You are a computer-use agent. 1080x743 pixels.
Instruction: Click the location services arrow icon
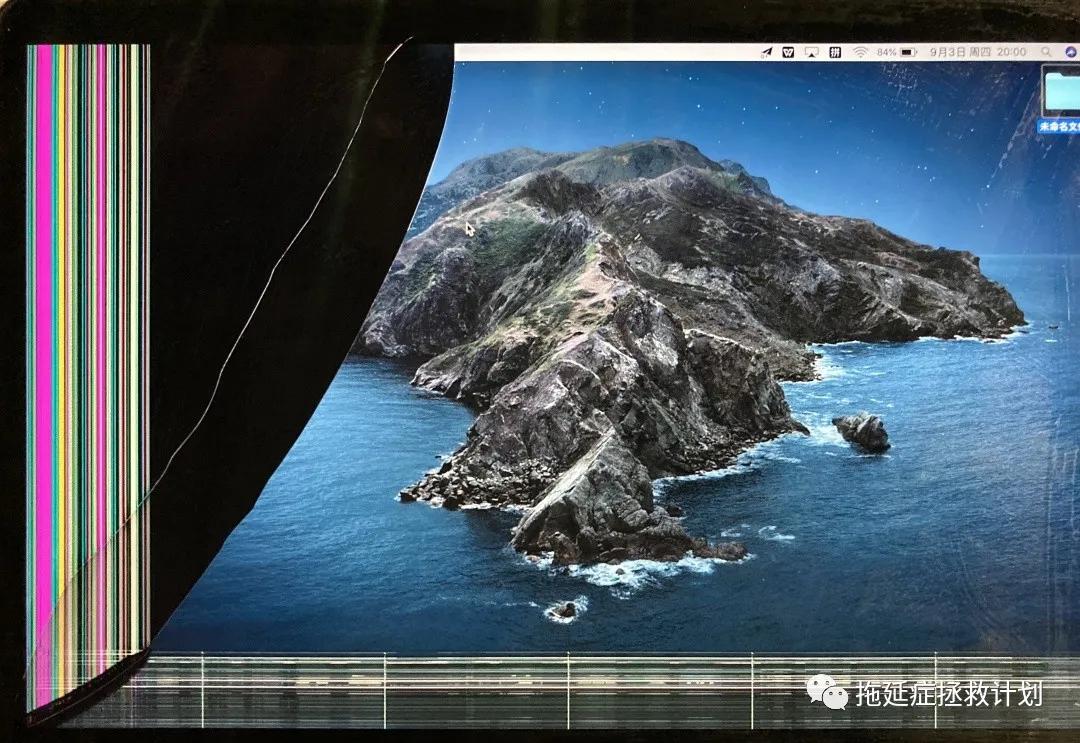click(764, 52)
